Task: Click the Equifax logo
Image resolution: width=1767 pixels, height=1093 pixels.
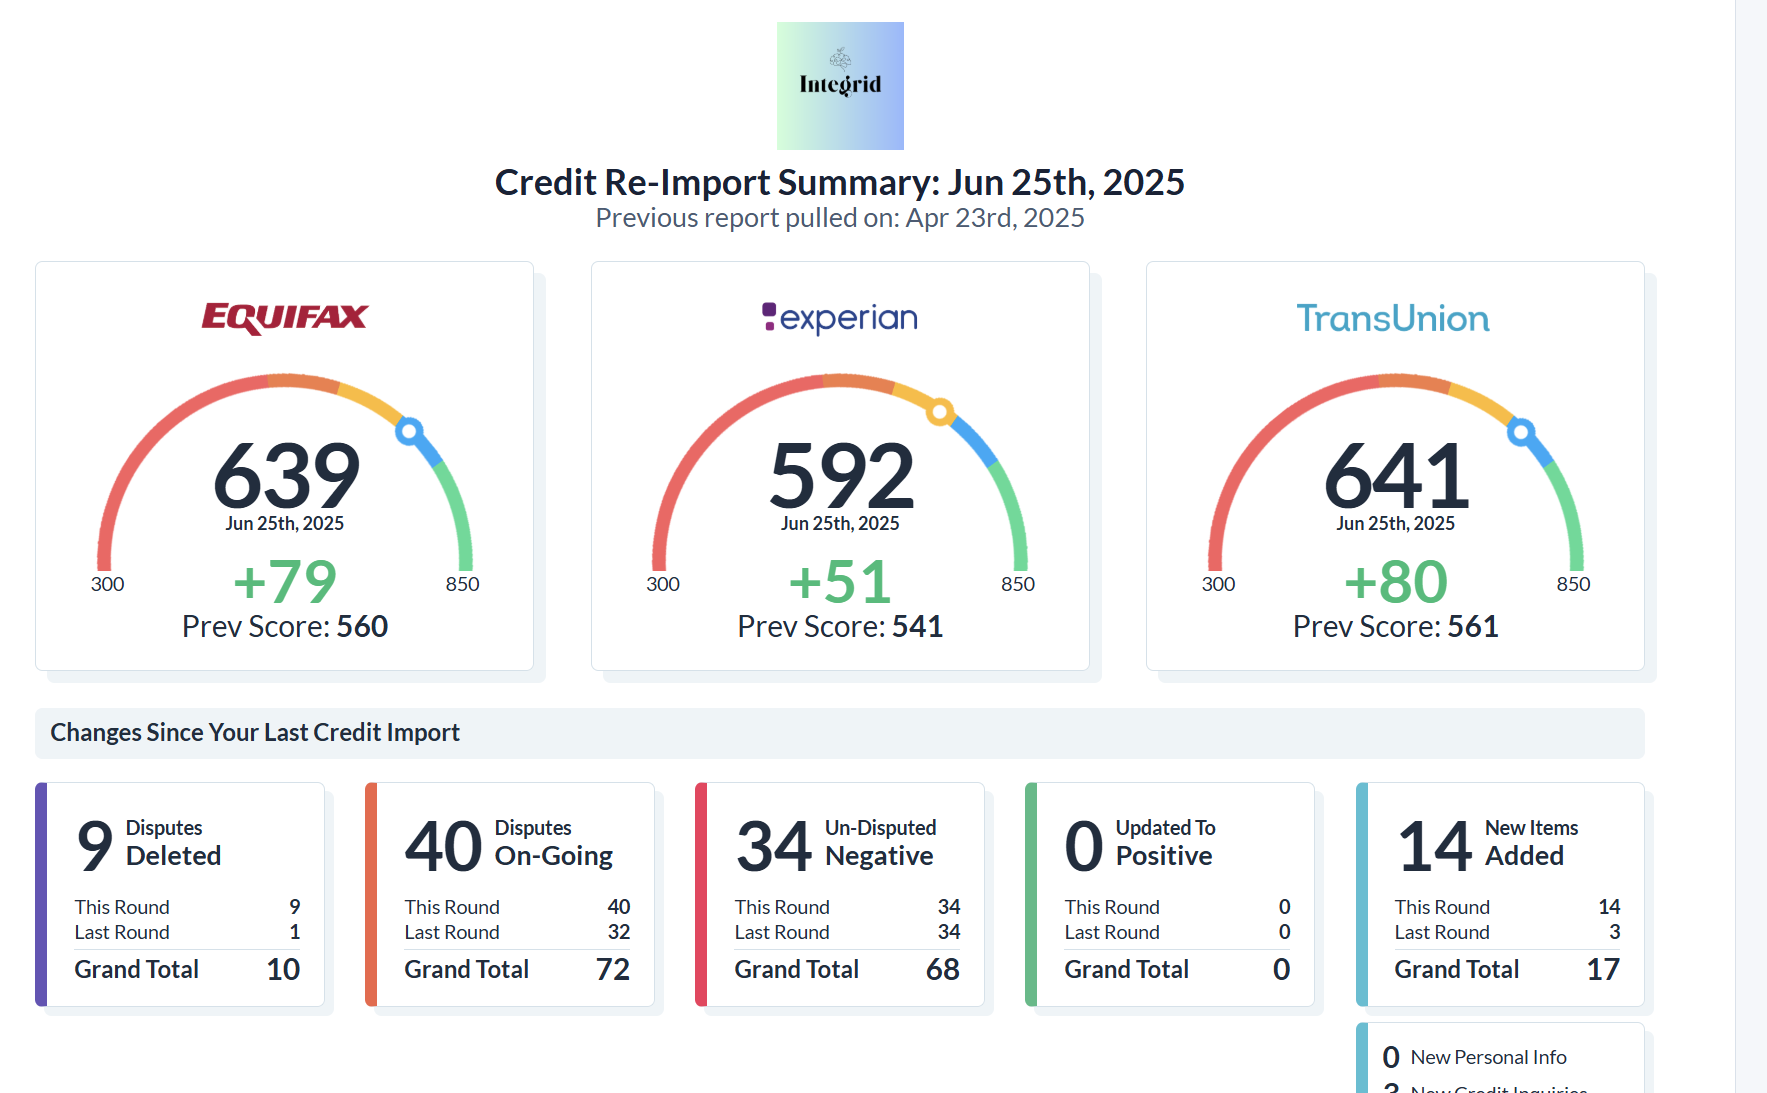Action: pyautogui.click(x=285, y=318)
